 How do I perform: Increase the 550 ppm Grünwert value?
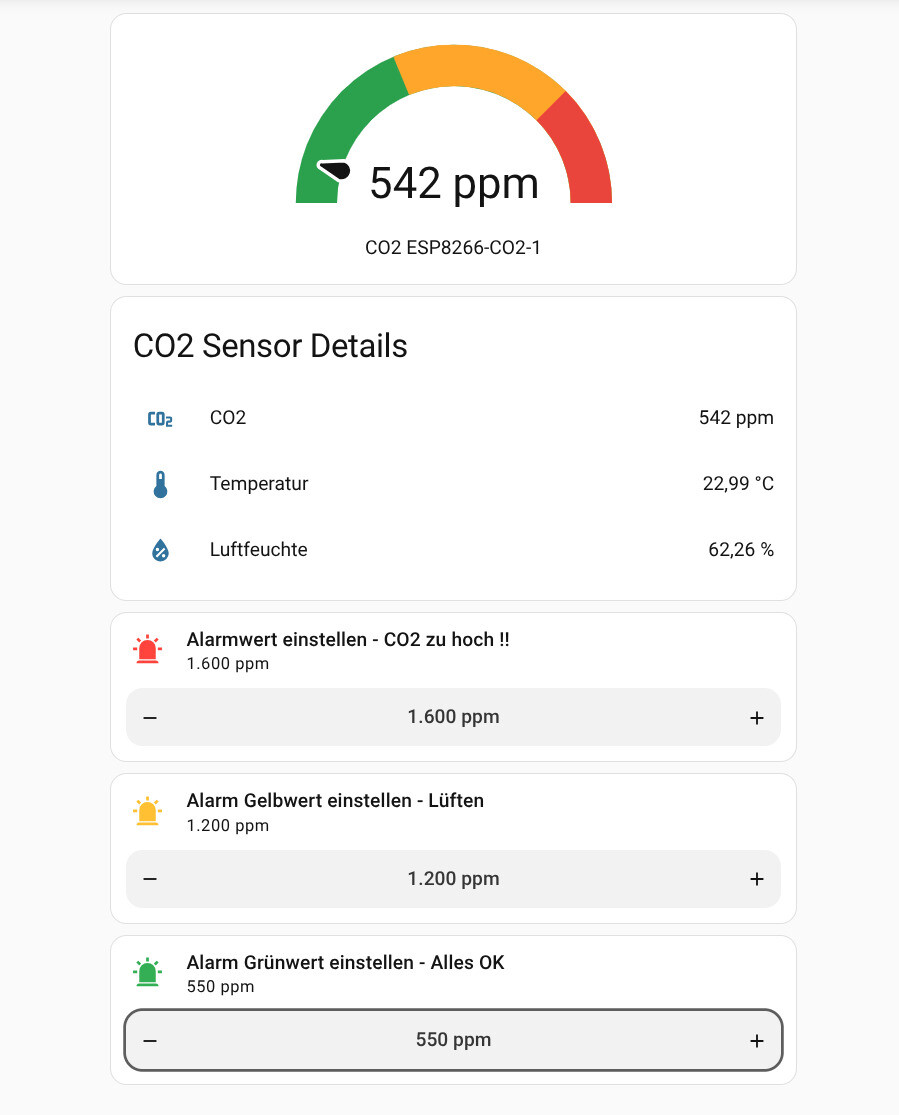757,1040
